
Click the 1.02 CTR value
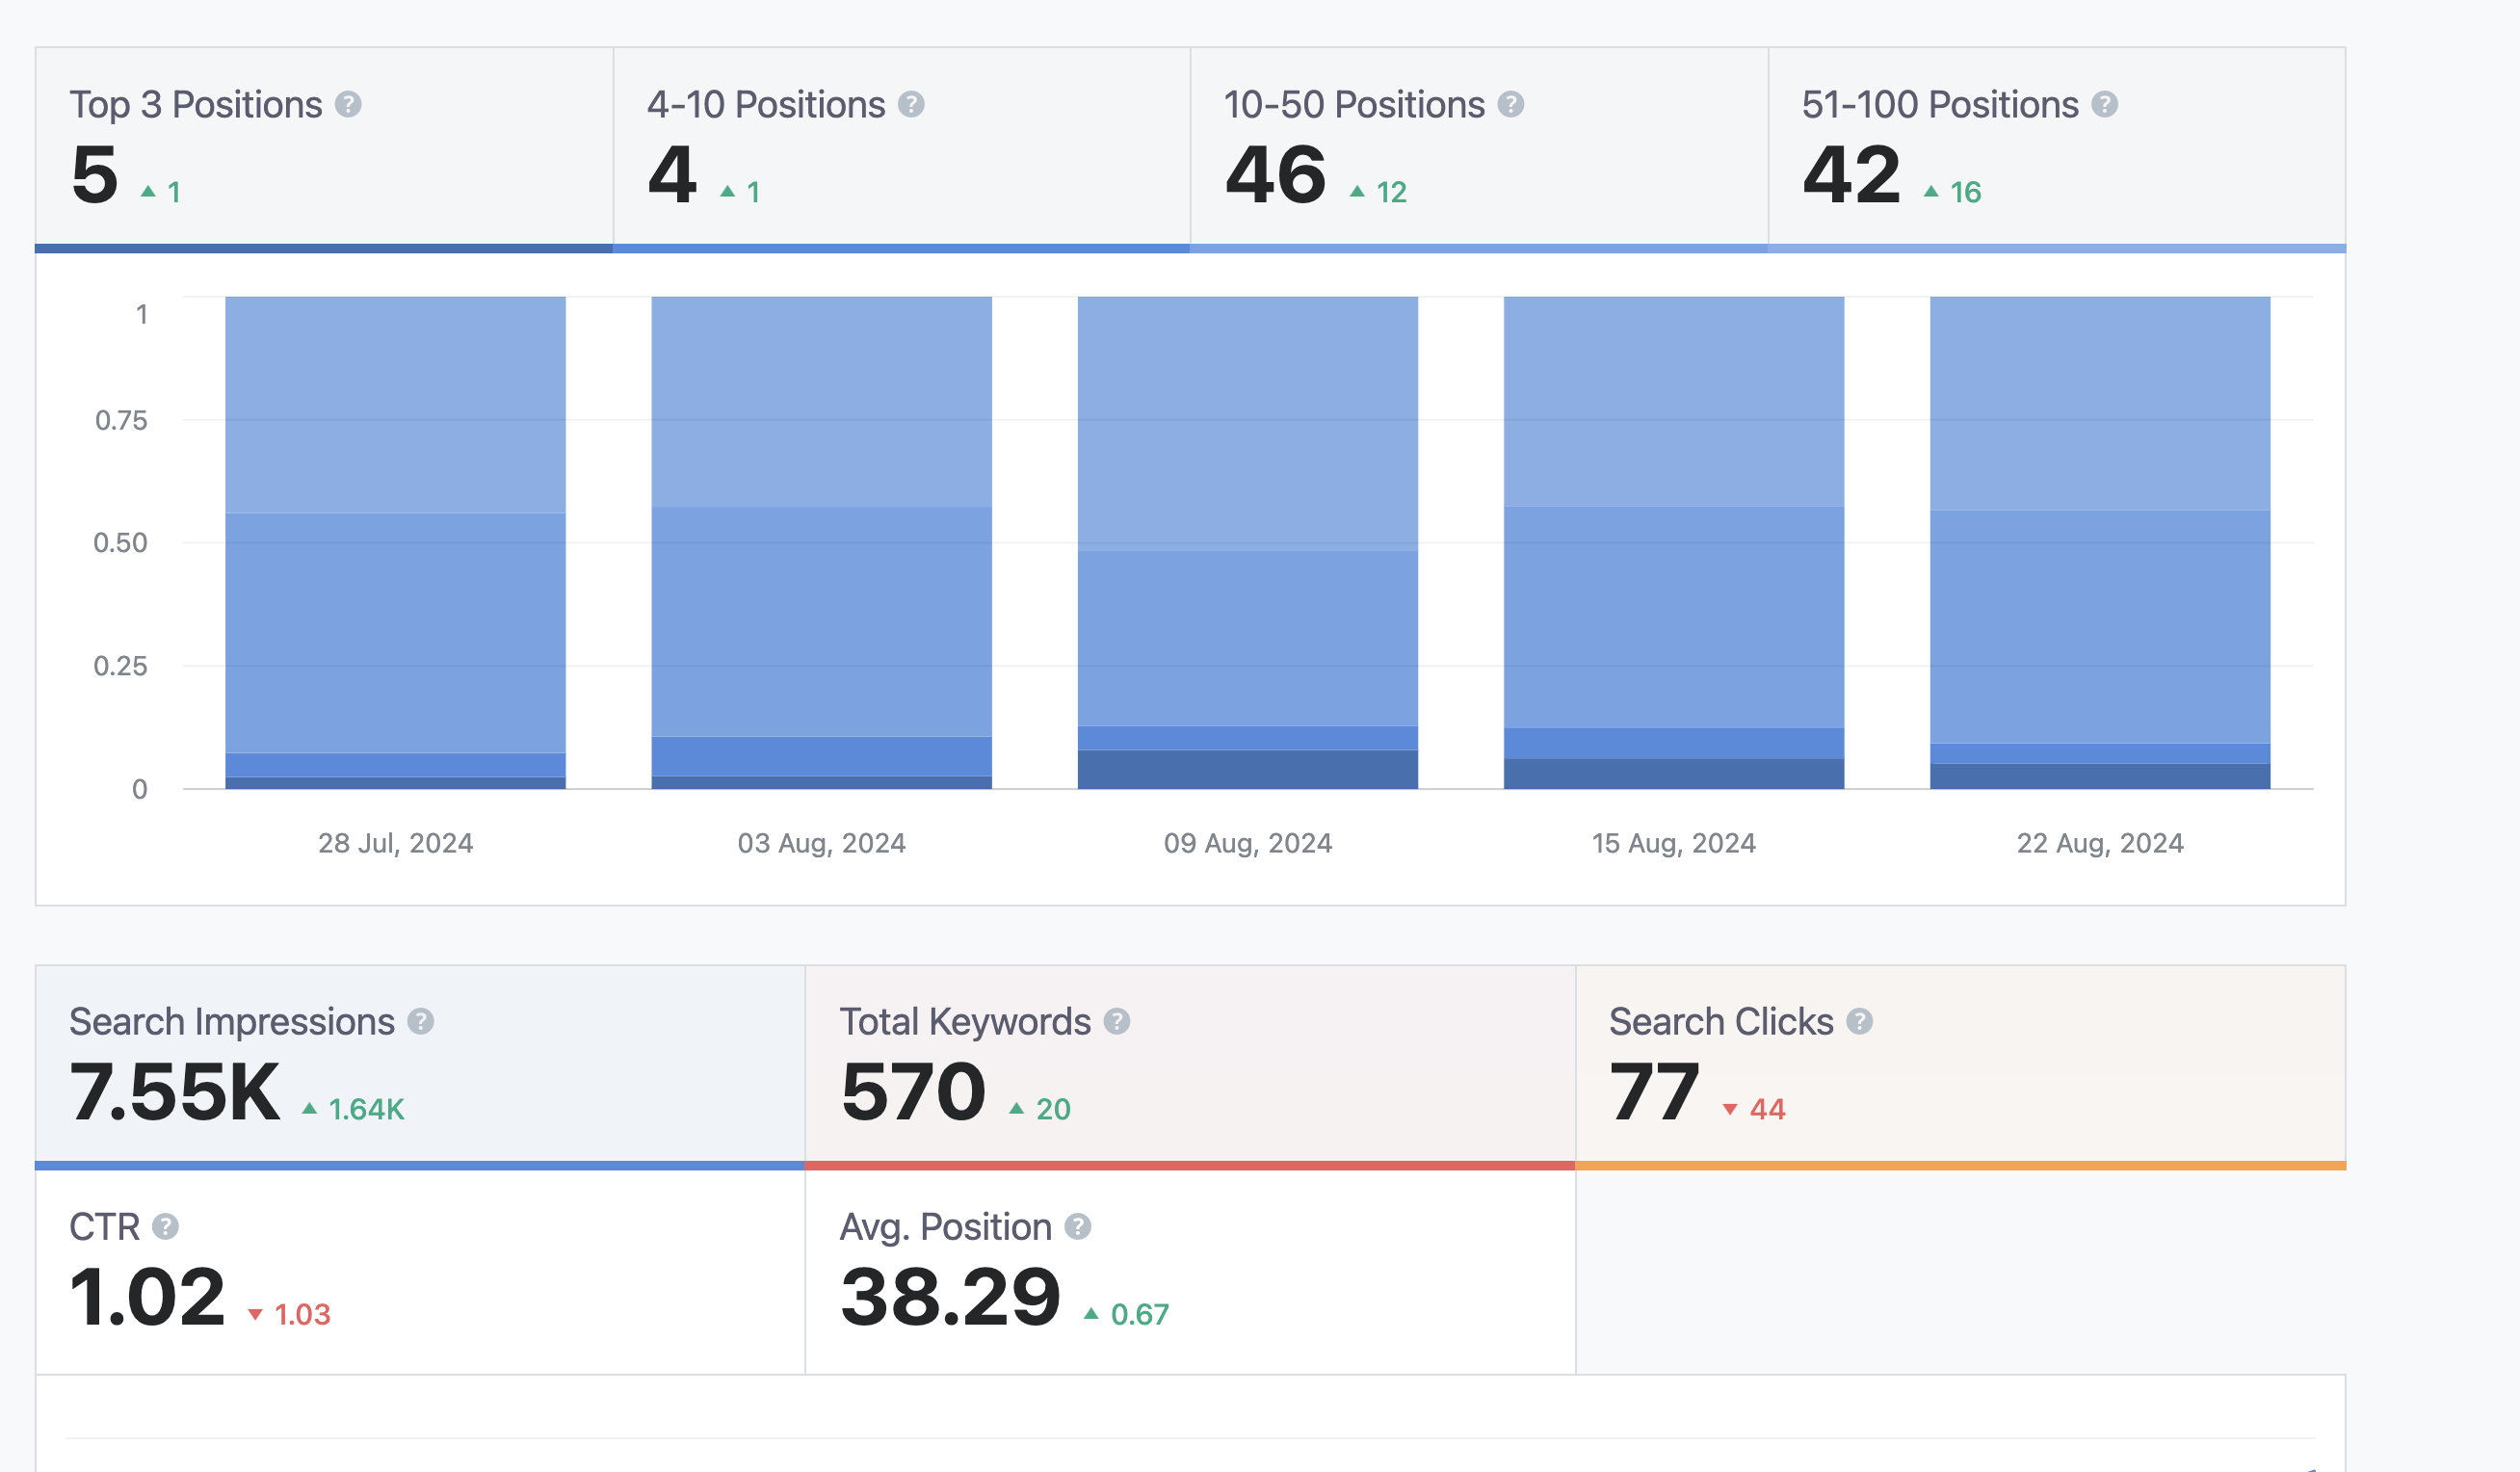point(148,1297)
